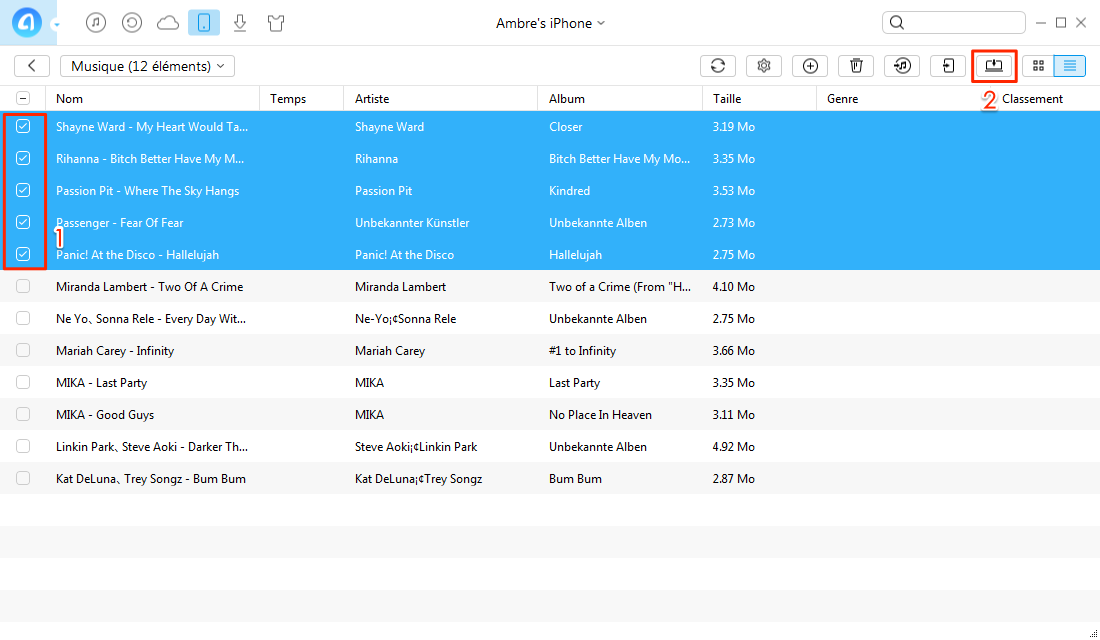Viewport: 1100px width, 640px height.
Task: Open the dropdown arrow beside the logo
Action: 56,25
